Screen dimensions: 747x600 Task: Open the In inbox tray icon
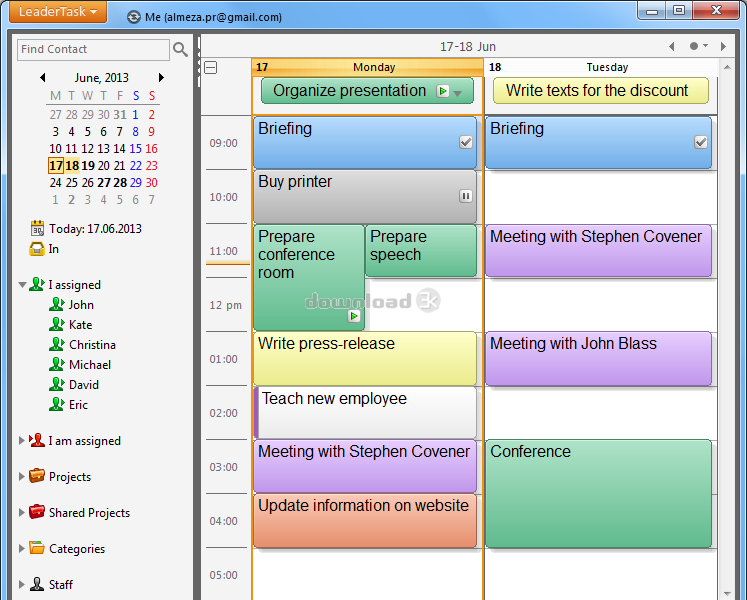coord(38,249)
